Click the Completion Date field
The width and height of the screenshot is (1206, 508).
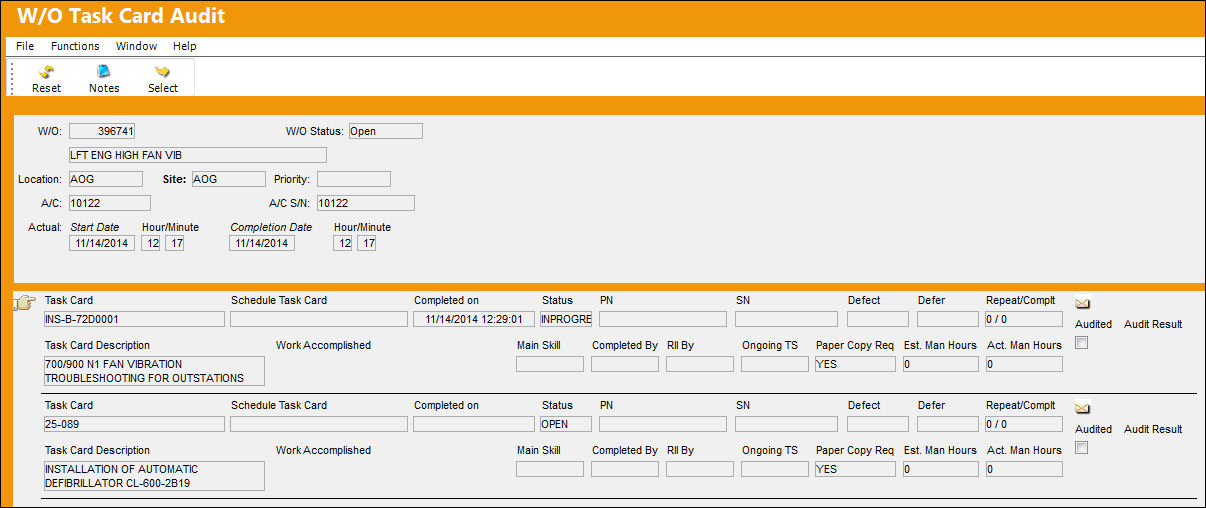coord(262,243)
